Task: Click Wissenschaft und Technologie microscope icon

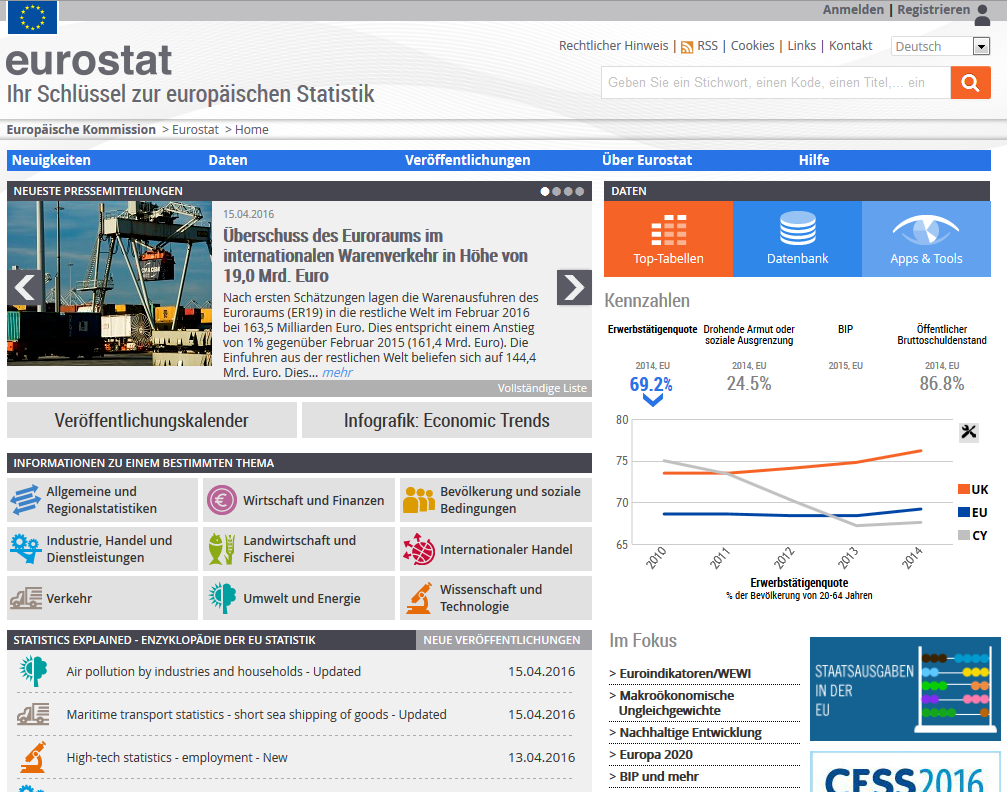Action: click(419, 598)
